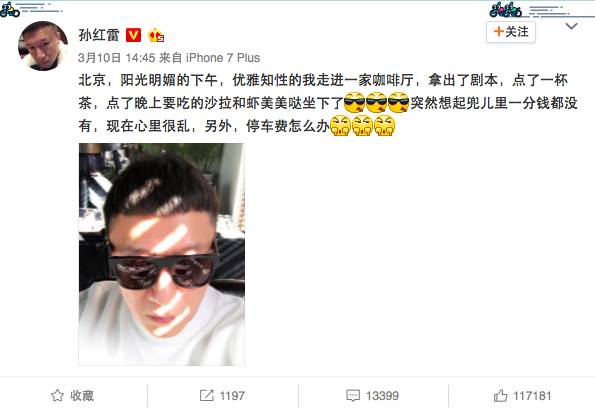Open reposts count 1197

tap(232, 396)
